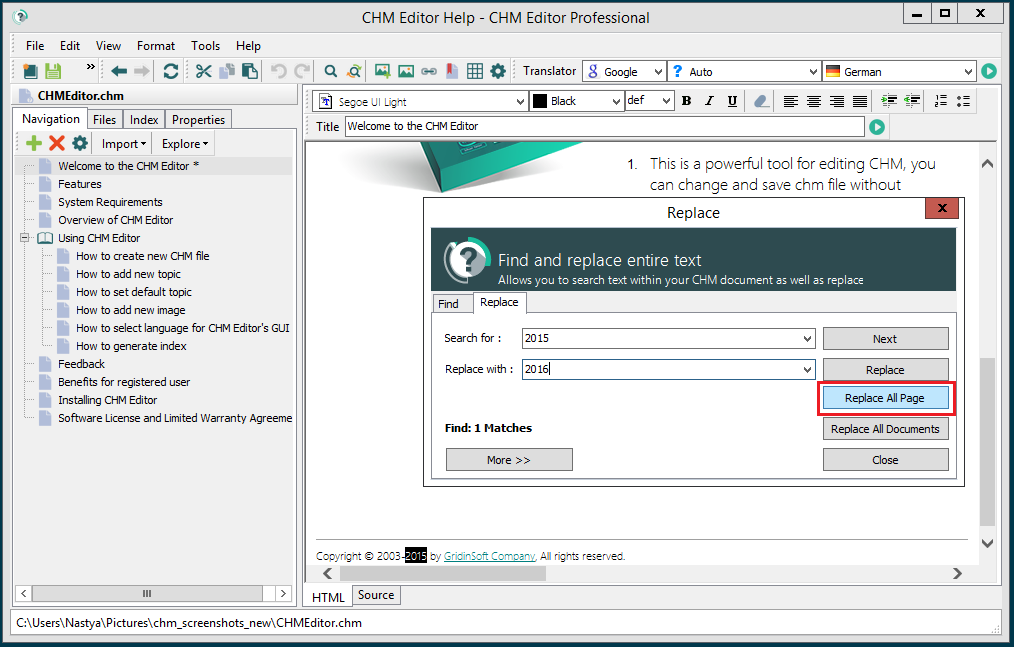Toggle italic formatting

coord(710,101)
